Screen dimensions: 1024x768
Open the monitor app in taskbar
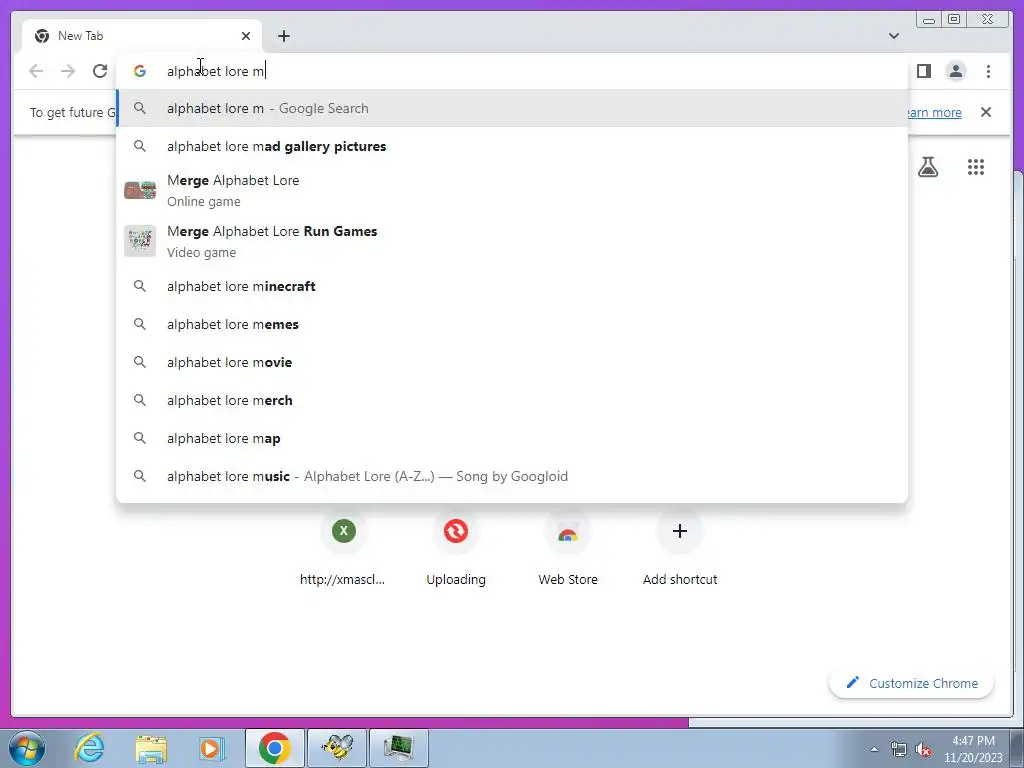point(399,748)
